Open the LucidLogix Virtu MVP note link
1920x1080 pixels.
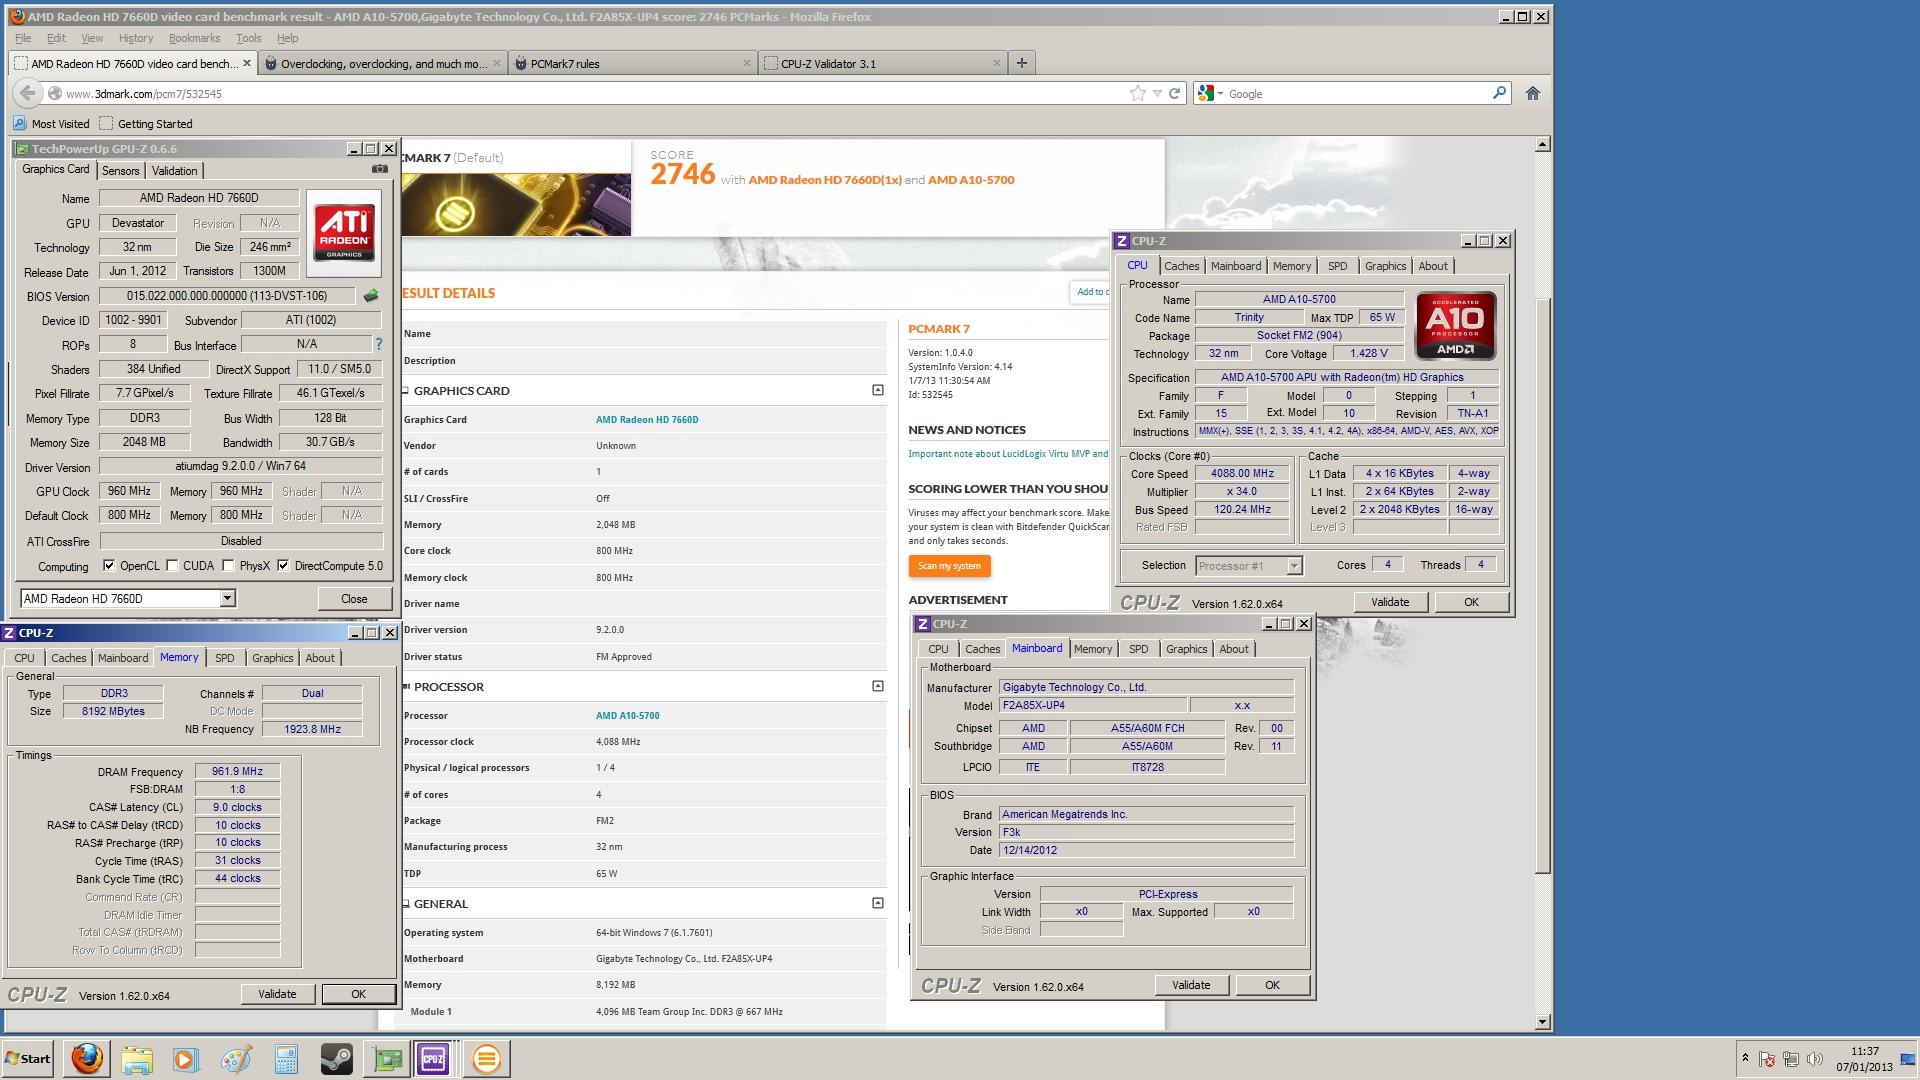coord(1007,454)
